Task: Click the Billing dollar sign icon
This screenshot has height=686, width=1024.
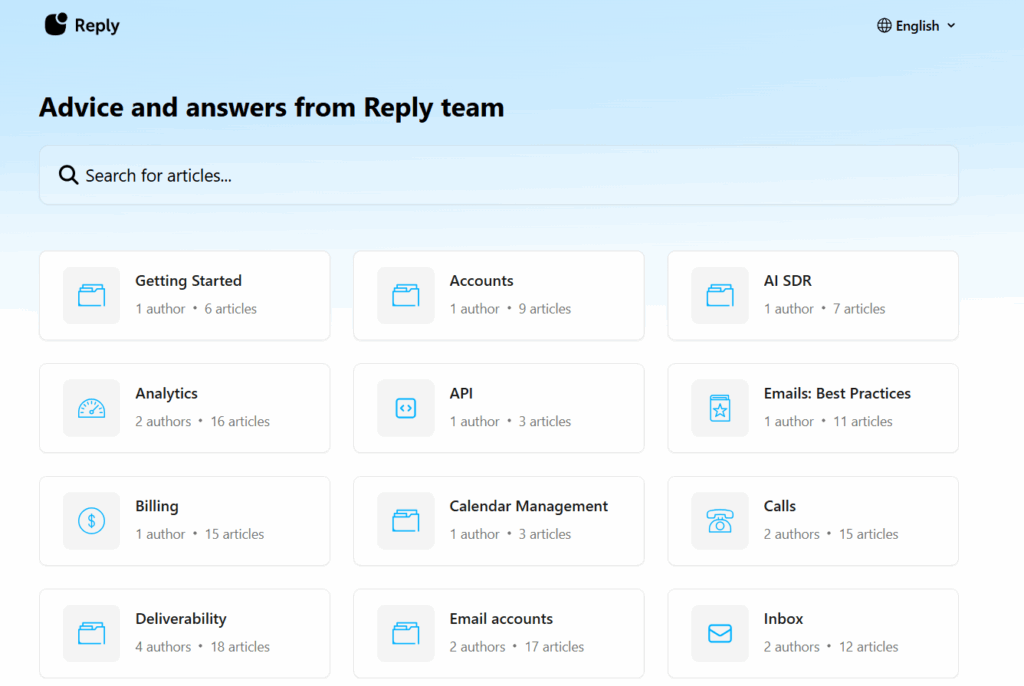Action: 91,521
